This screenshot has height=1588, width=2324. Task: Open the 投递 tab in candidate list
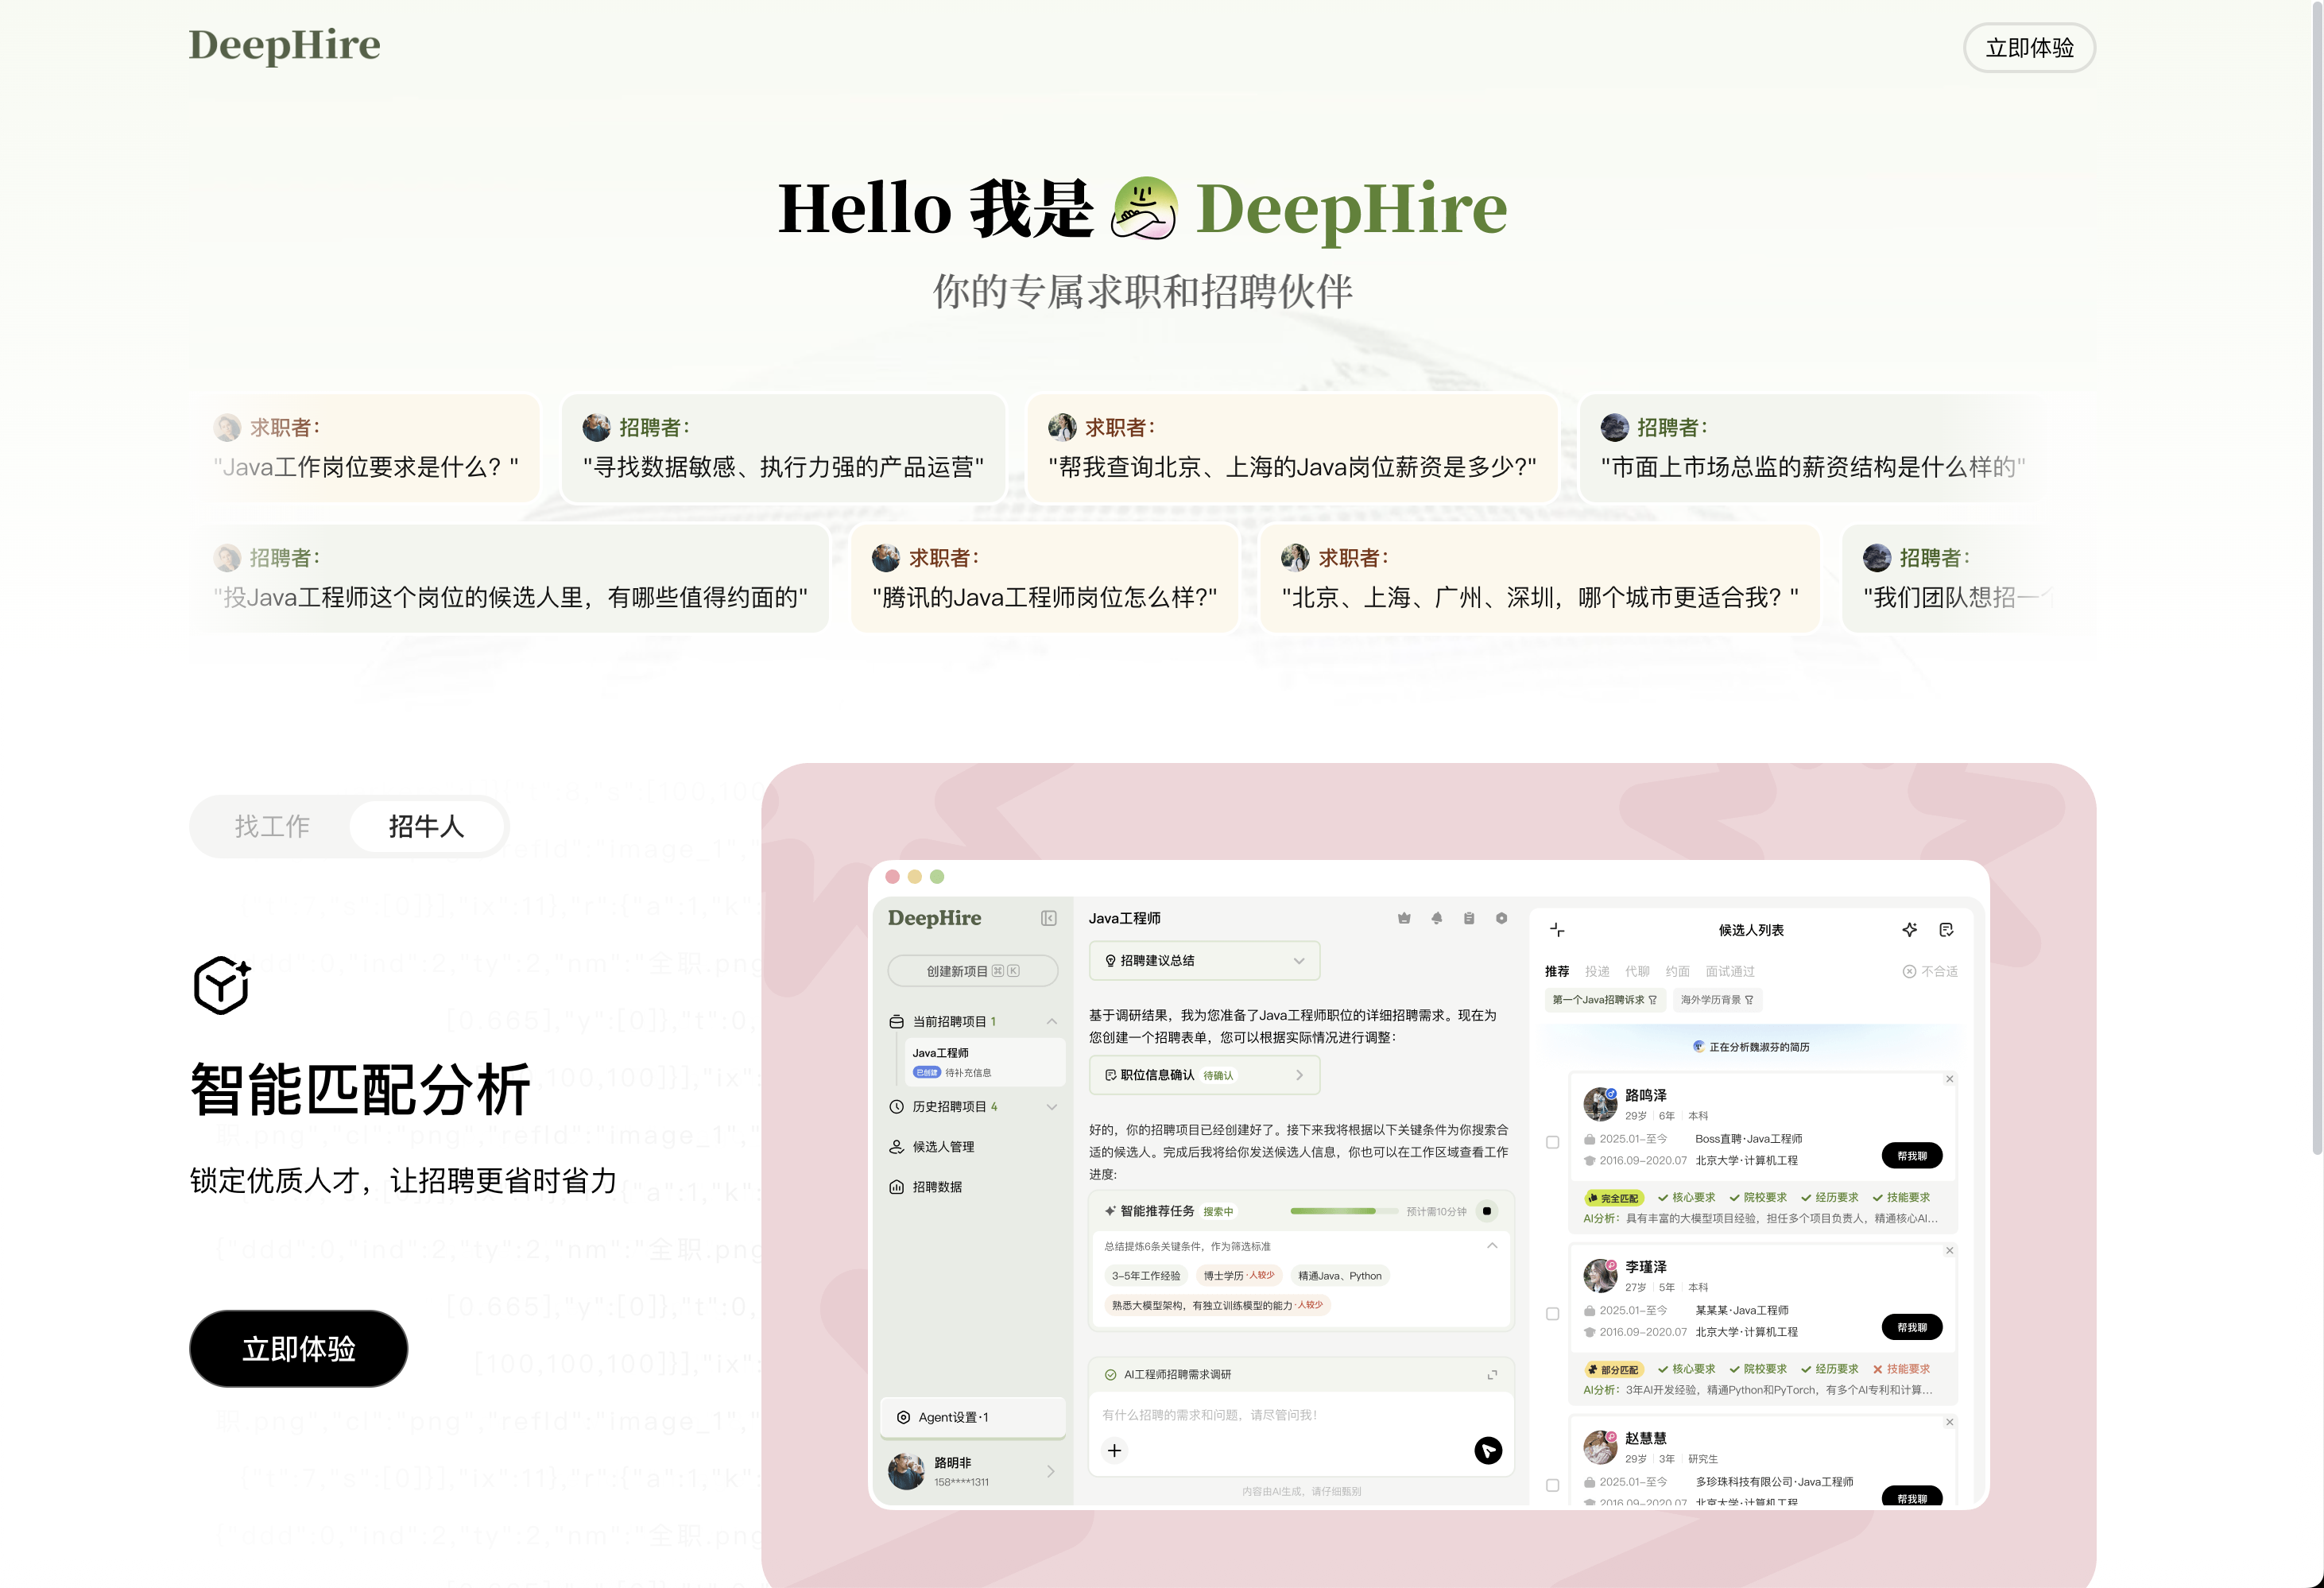pyautogui.click(x=1597, y=971)
